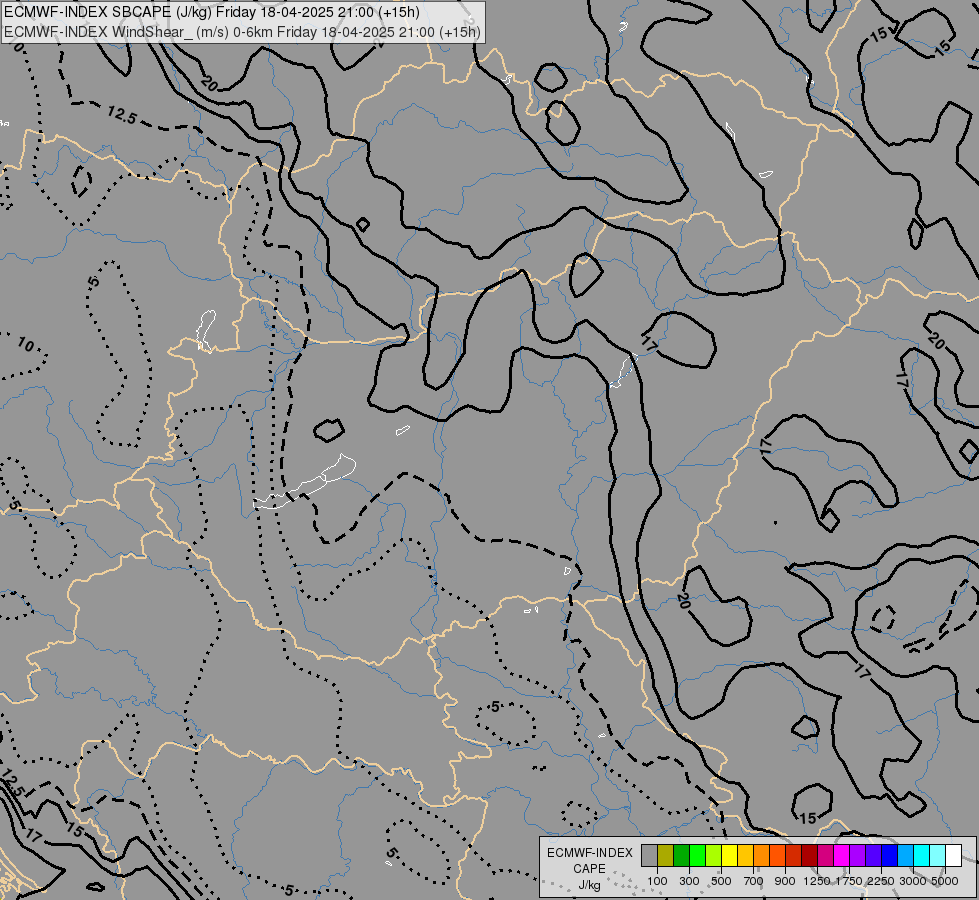Choose the indigo swatch left of 2250
979x900 pixels.
click(x=873, y=855)
